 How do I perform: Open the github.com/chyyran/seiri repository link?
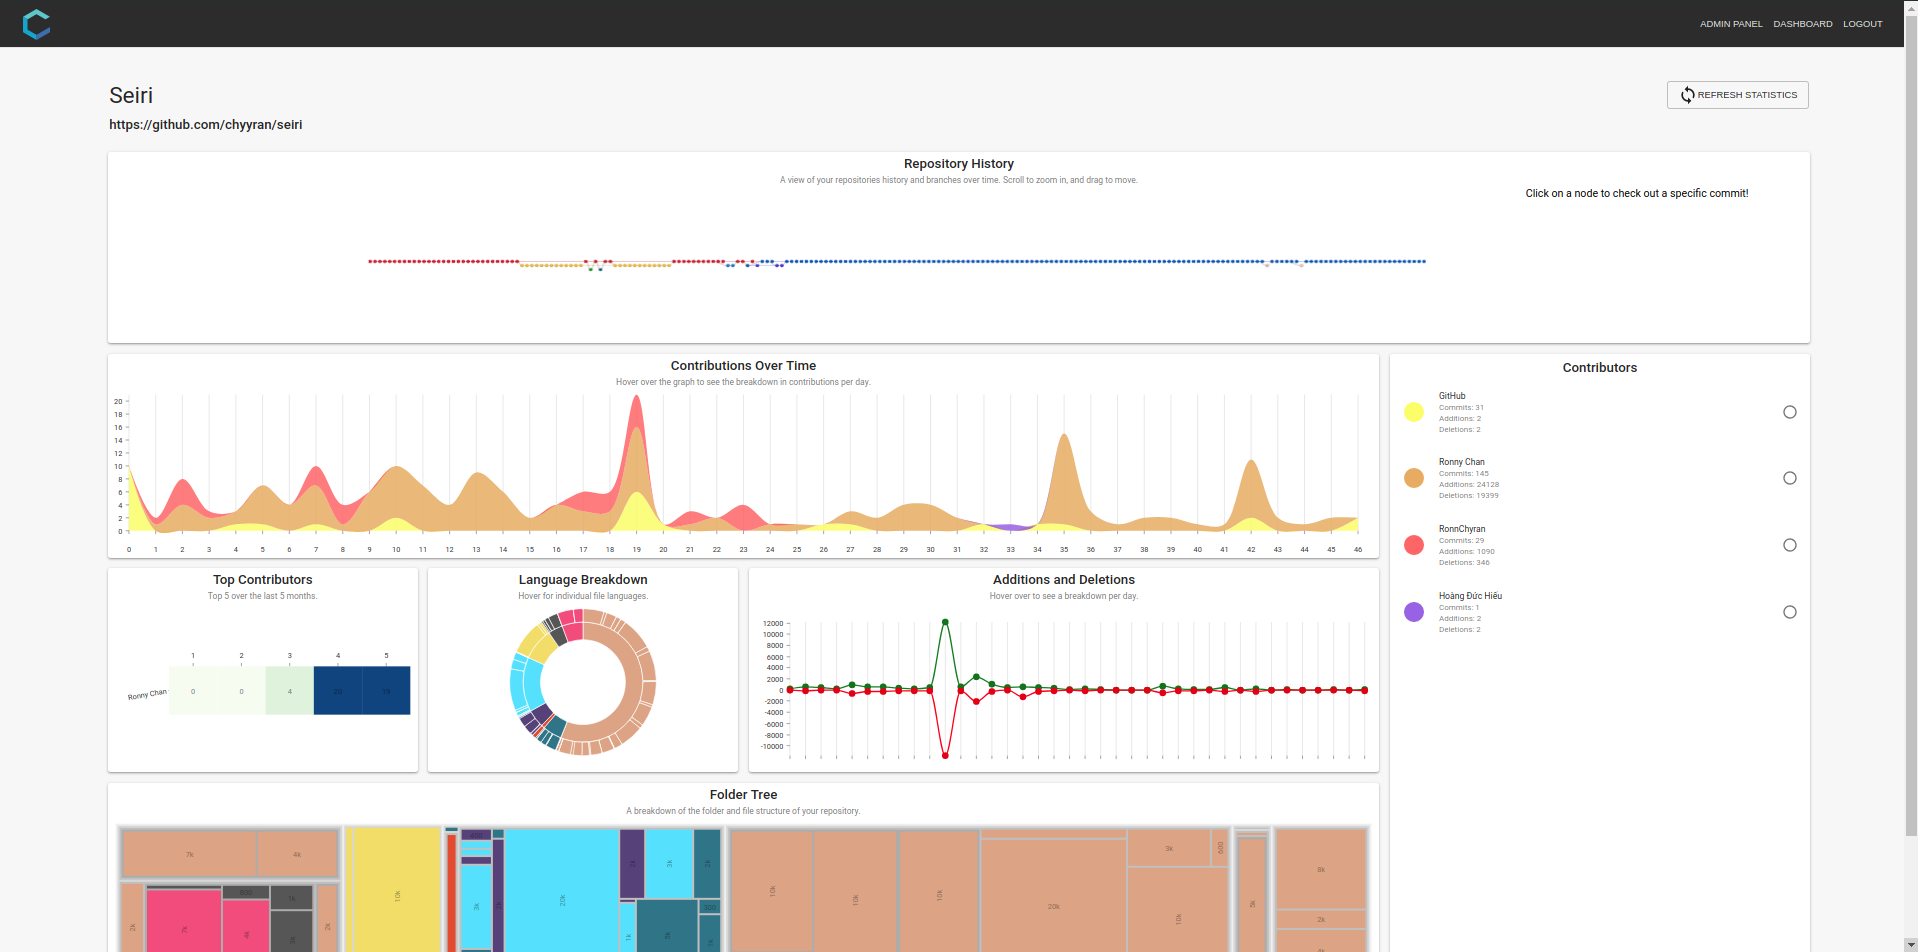pos(206,125)
